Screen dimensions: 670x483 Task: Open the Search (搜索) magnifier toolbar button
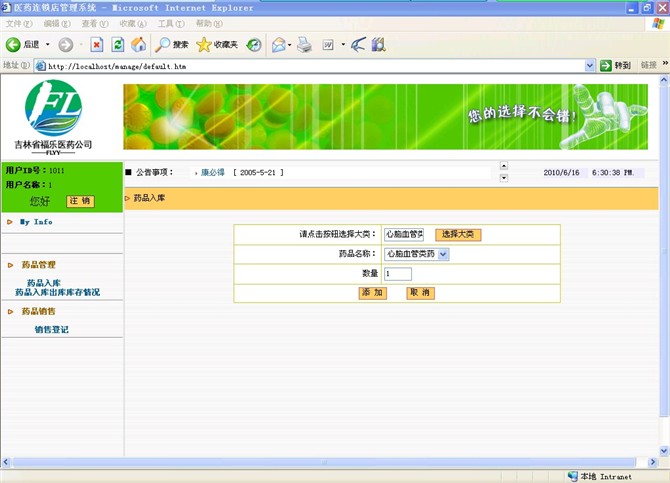click(172, 45)
